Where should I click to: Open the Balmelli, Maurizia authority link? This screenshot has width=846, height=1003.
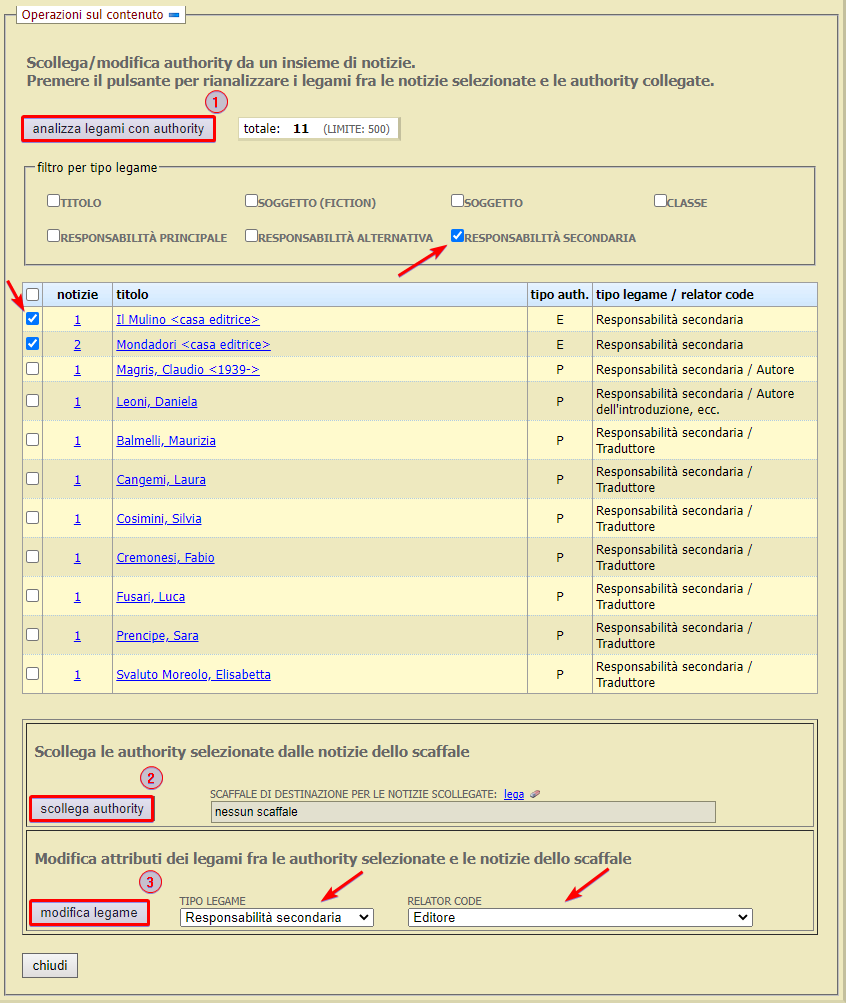(166, 440)
